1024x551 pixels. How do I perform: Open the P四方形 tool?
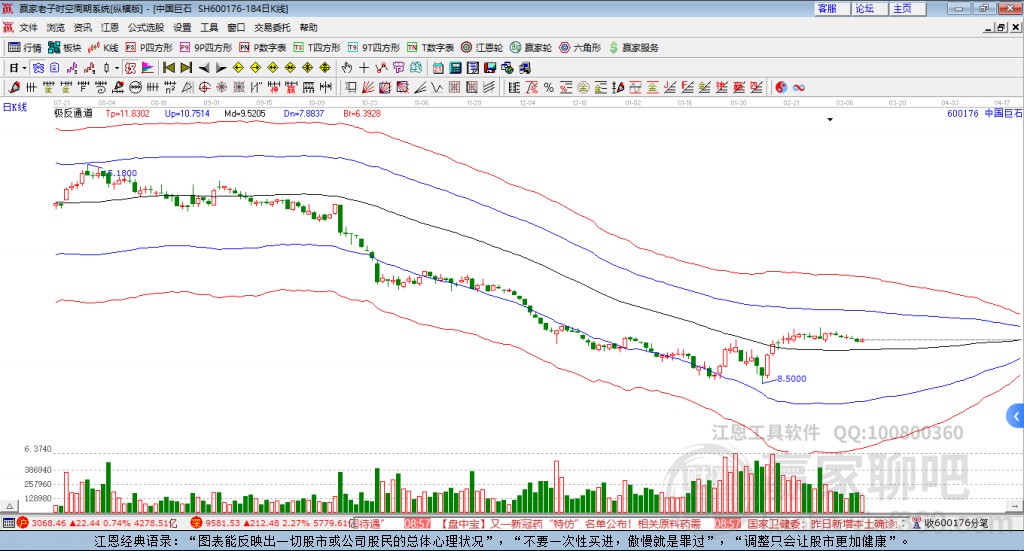tap(149, 48)
